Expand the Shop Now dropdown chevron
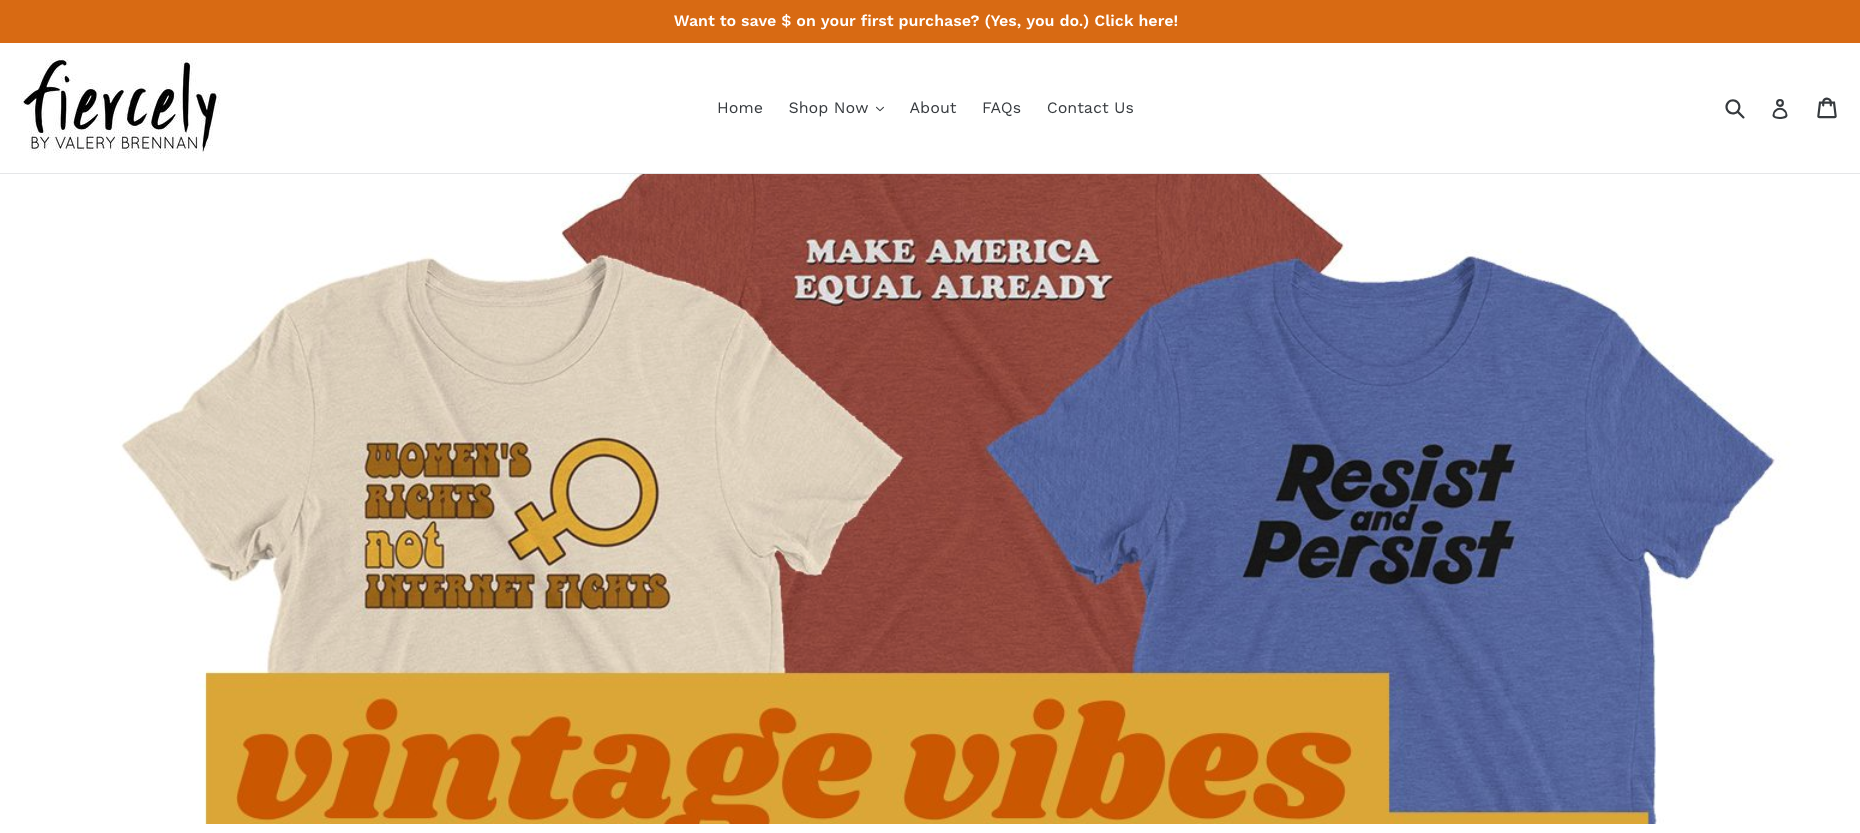This screenshot has width=1860, height=833. click(880, 109)
